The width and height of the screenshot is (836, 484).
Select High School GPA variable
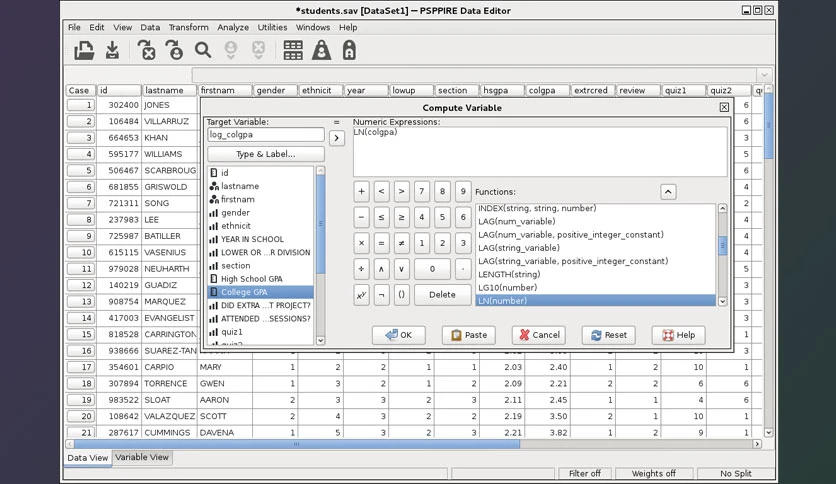pos(261,279)
